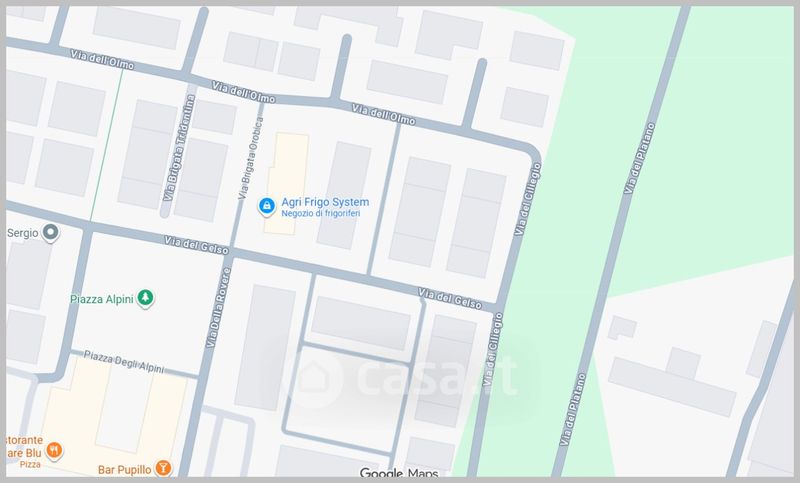Click the Google Maps logo text
This screenshot has width=800, height=483.
(x=399, y=473)
